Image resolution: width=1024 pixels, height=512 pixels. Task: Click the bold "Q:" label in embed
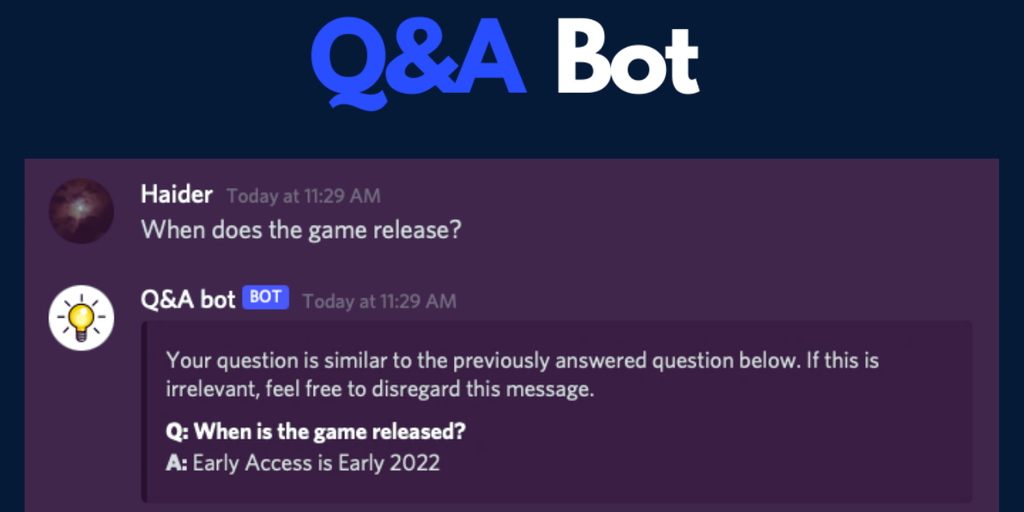point(177,433)
